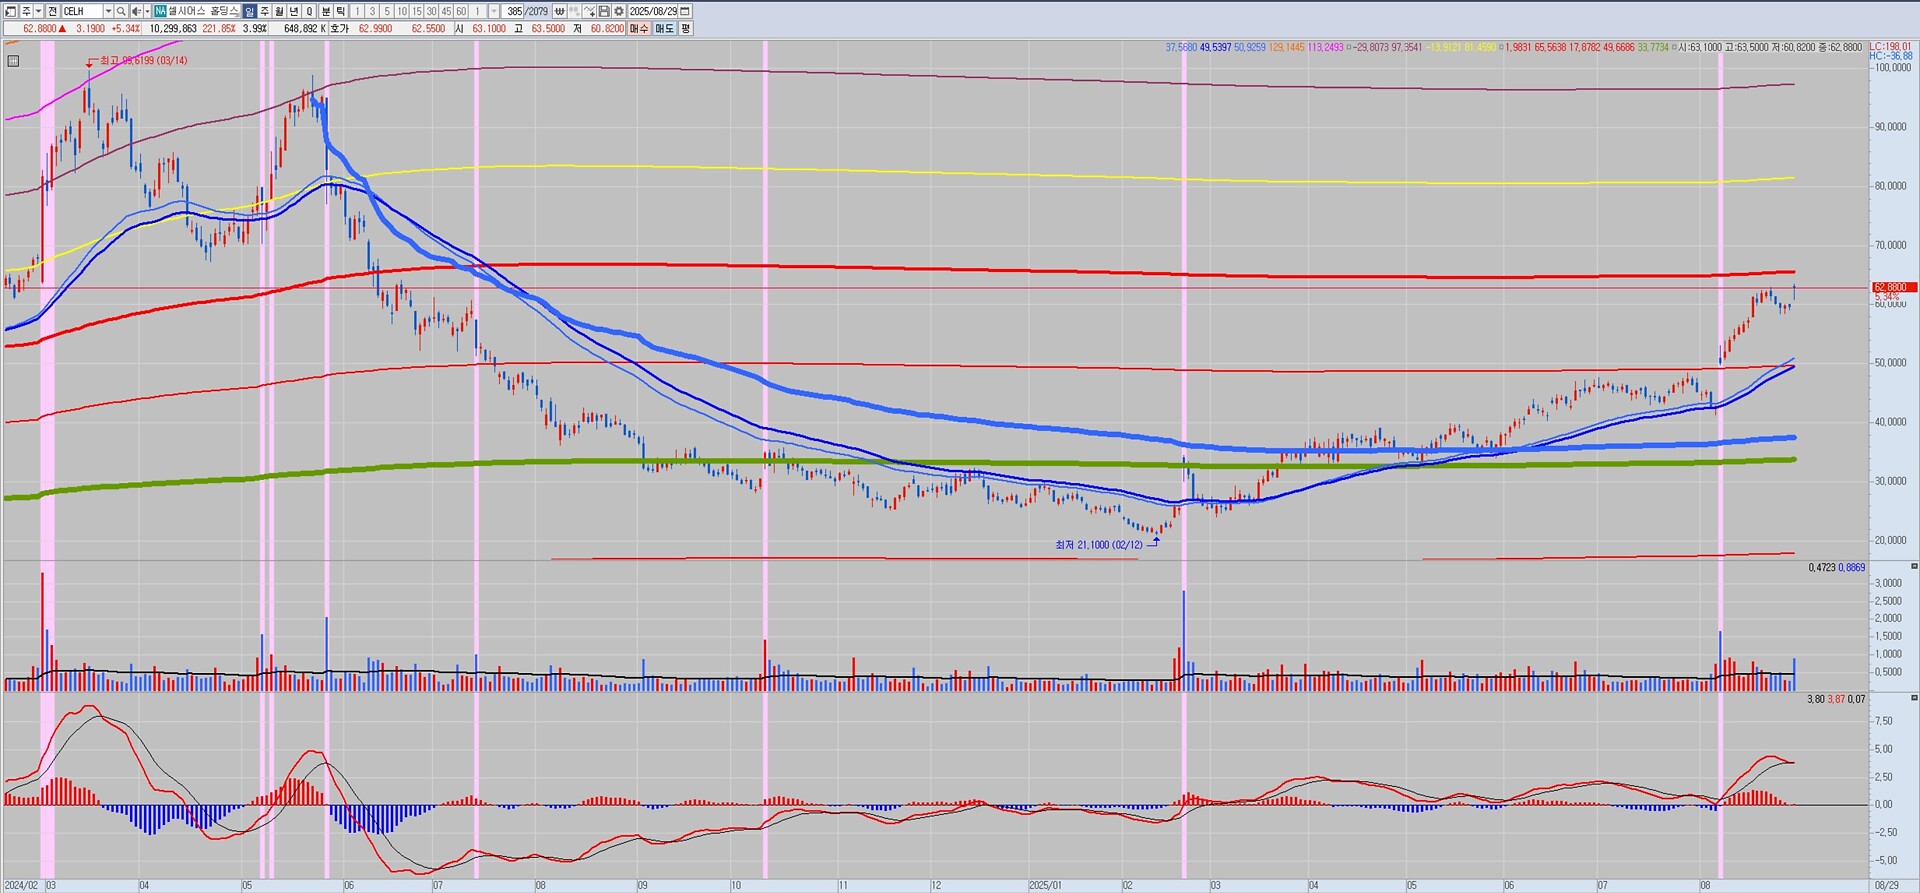Image resolution: width=1920 pixels, height=893 pixels.
Task: Toggle the 전 button beside ticker field
Action: [52, 11]
